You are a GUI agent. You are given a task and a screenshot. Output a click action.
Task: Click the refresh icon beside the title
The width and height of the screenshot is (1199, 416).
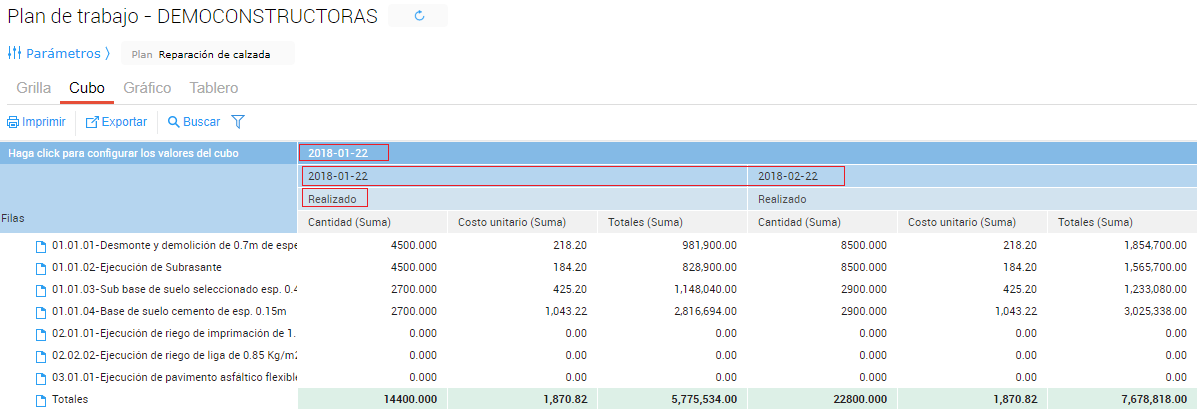(419, 16)
